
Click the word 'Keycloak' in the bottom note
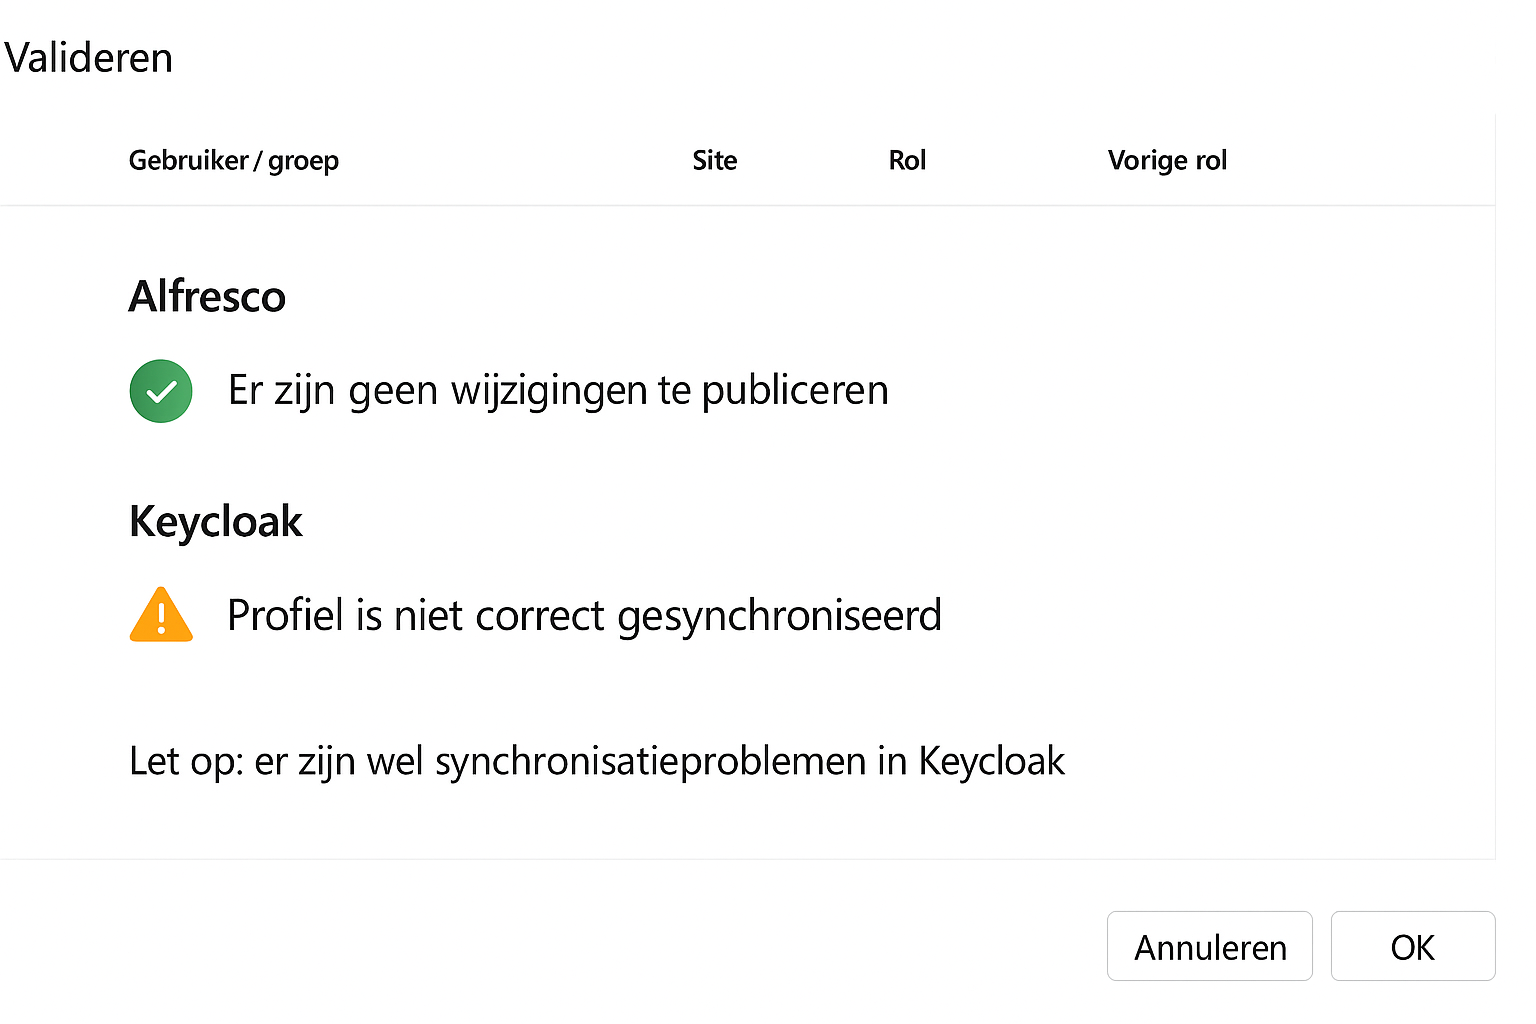[x=991, y=761]
